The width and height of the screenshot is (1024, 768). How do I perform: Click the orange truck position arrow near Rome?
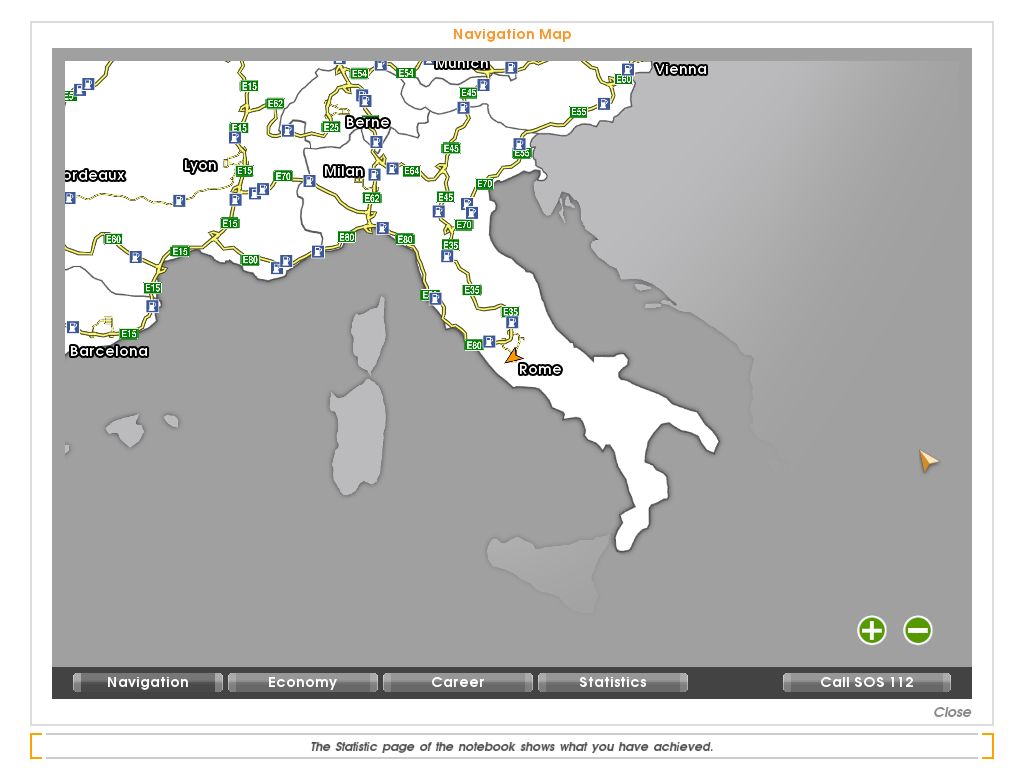[x=514, y=355]
